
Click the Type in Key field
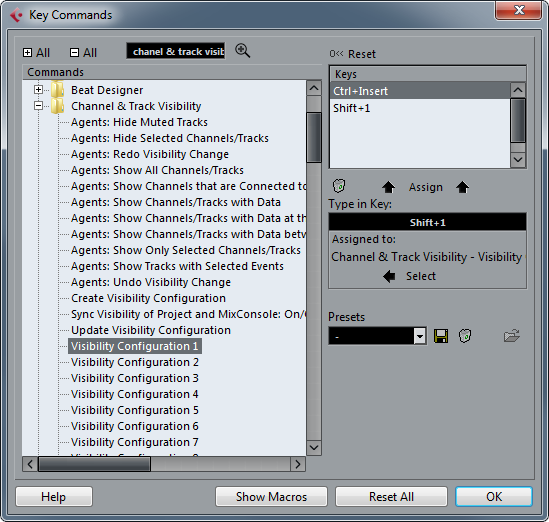click(427, 222)
